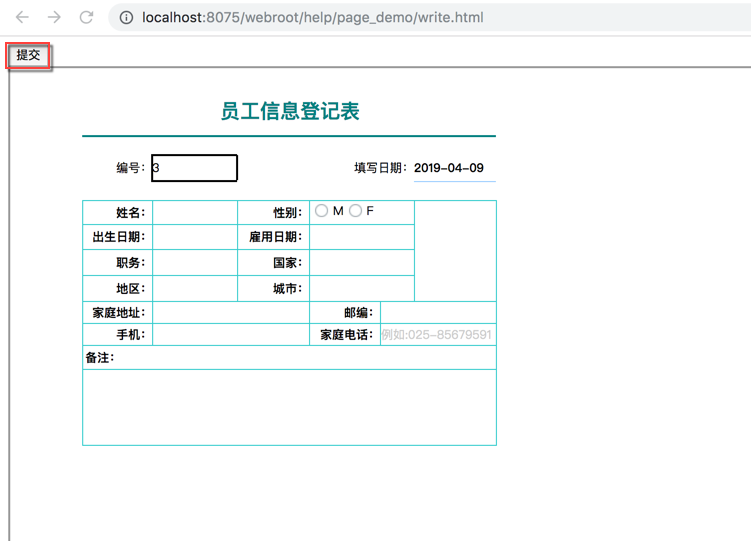Screen dimensions: 751x541
Task: Click the 填写日期 date field
Action: (455, 168)
